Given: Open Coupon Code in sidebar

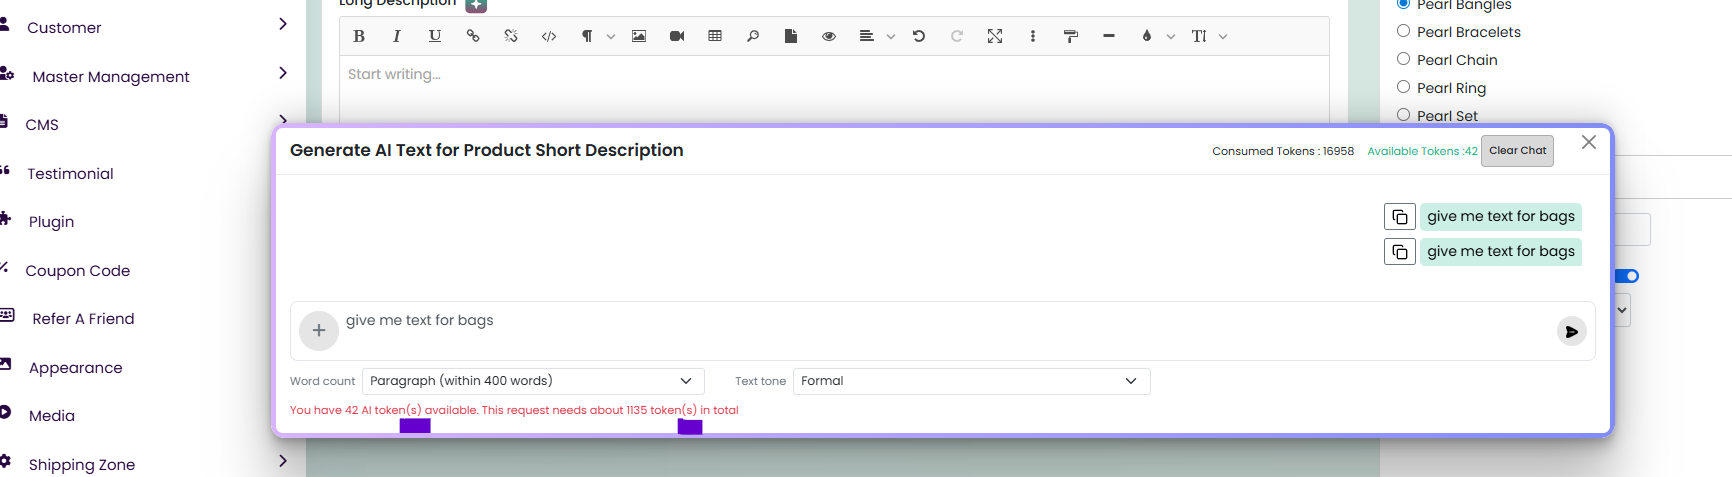Looking at the screenshot, I should (78, 271).
